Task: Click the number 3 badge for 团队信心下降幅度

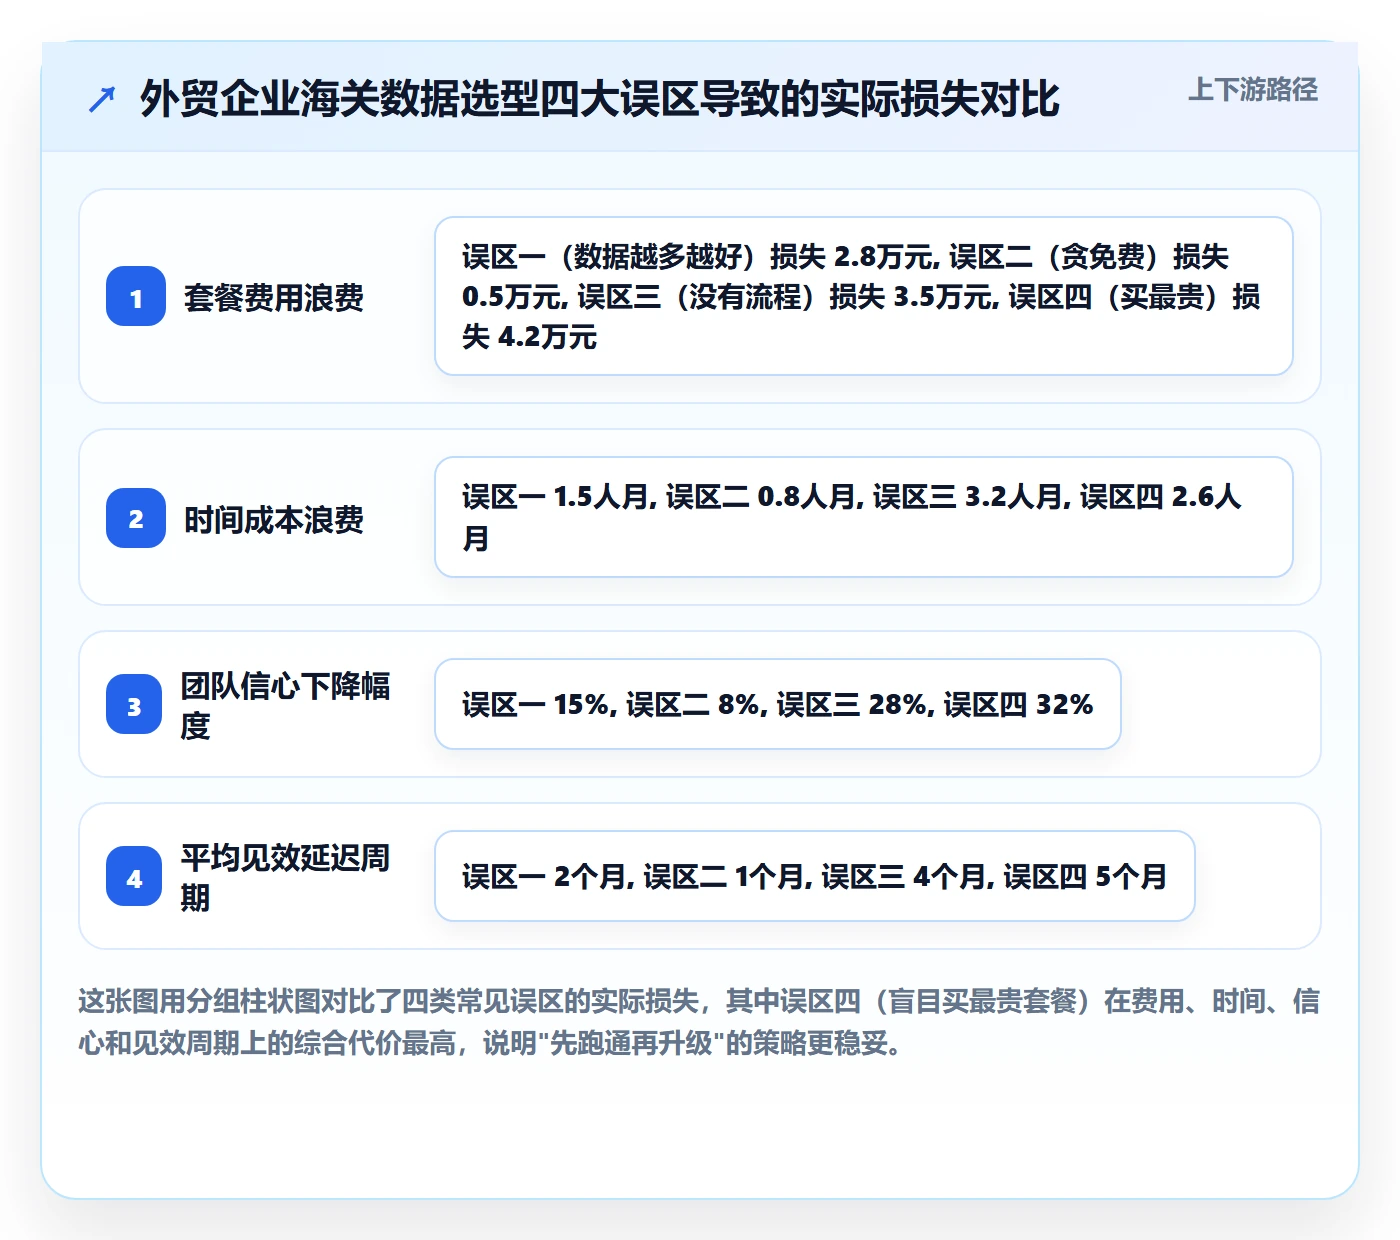Action: (x=134, y=704)
